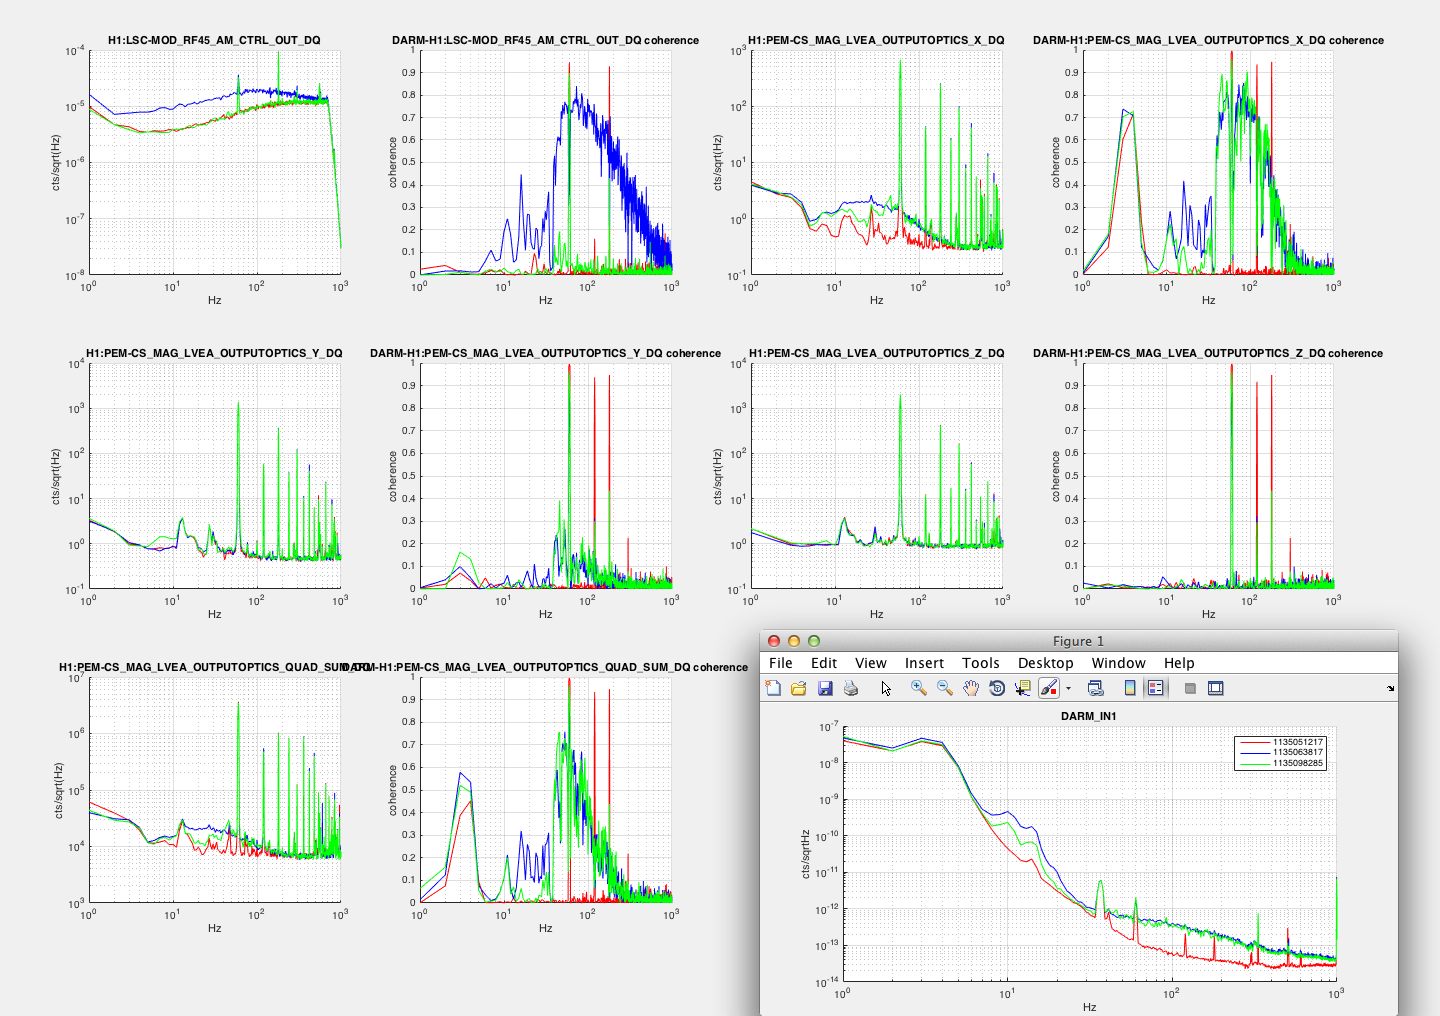Screen dimensions: 1440x1016
Task: Open the Tools menu in Figure 1
Action: point(981,663)
